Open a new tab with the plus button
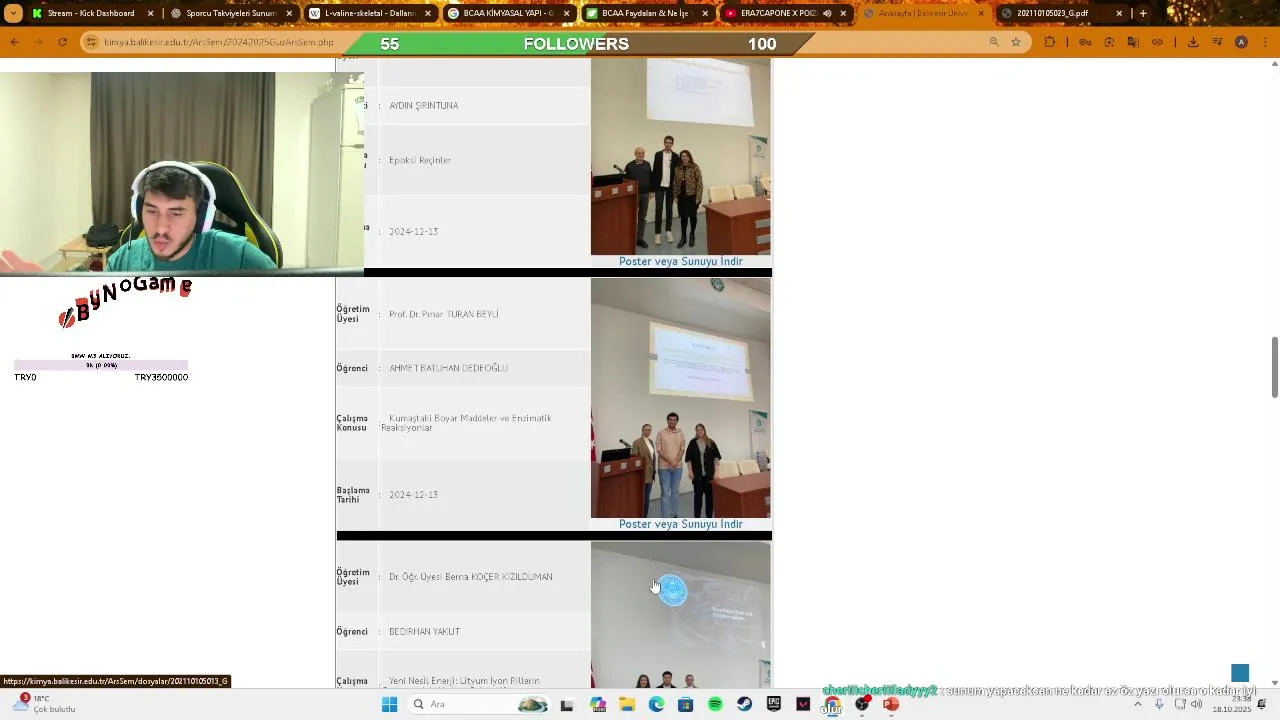 click(1143, 13)
